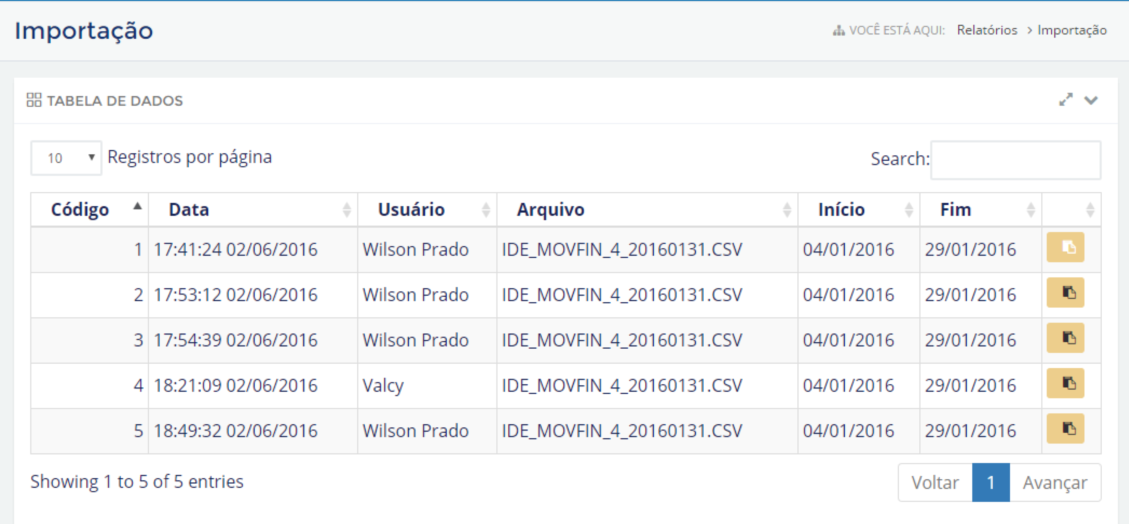Viewport: 1129px width, 524px height.
Task: Sort table by Fim column
Action: 981,210
